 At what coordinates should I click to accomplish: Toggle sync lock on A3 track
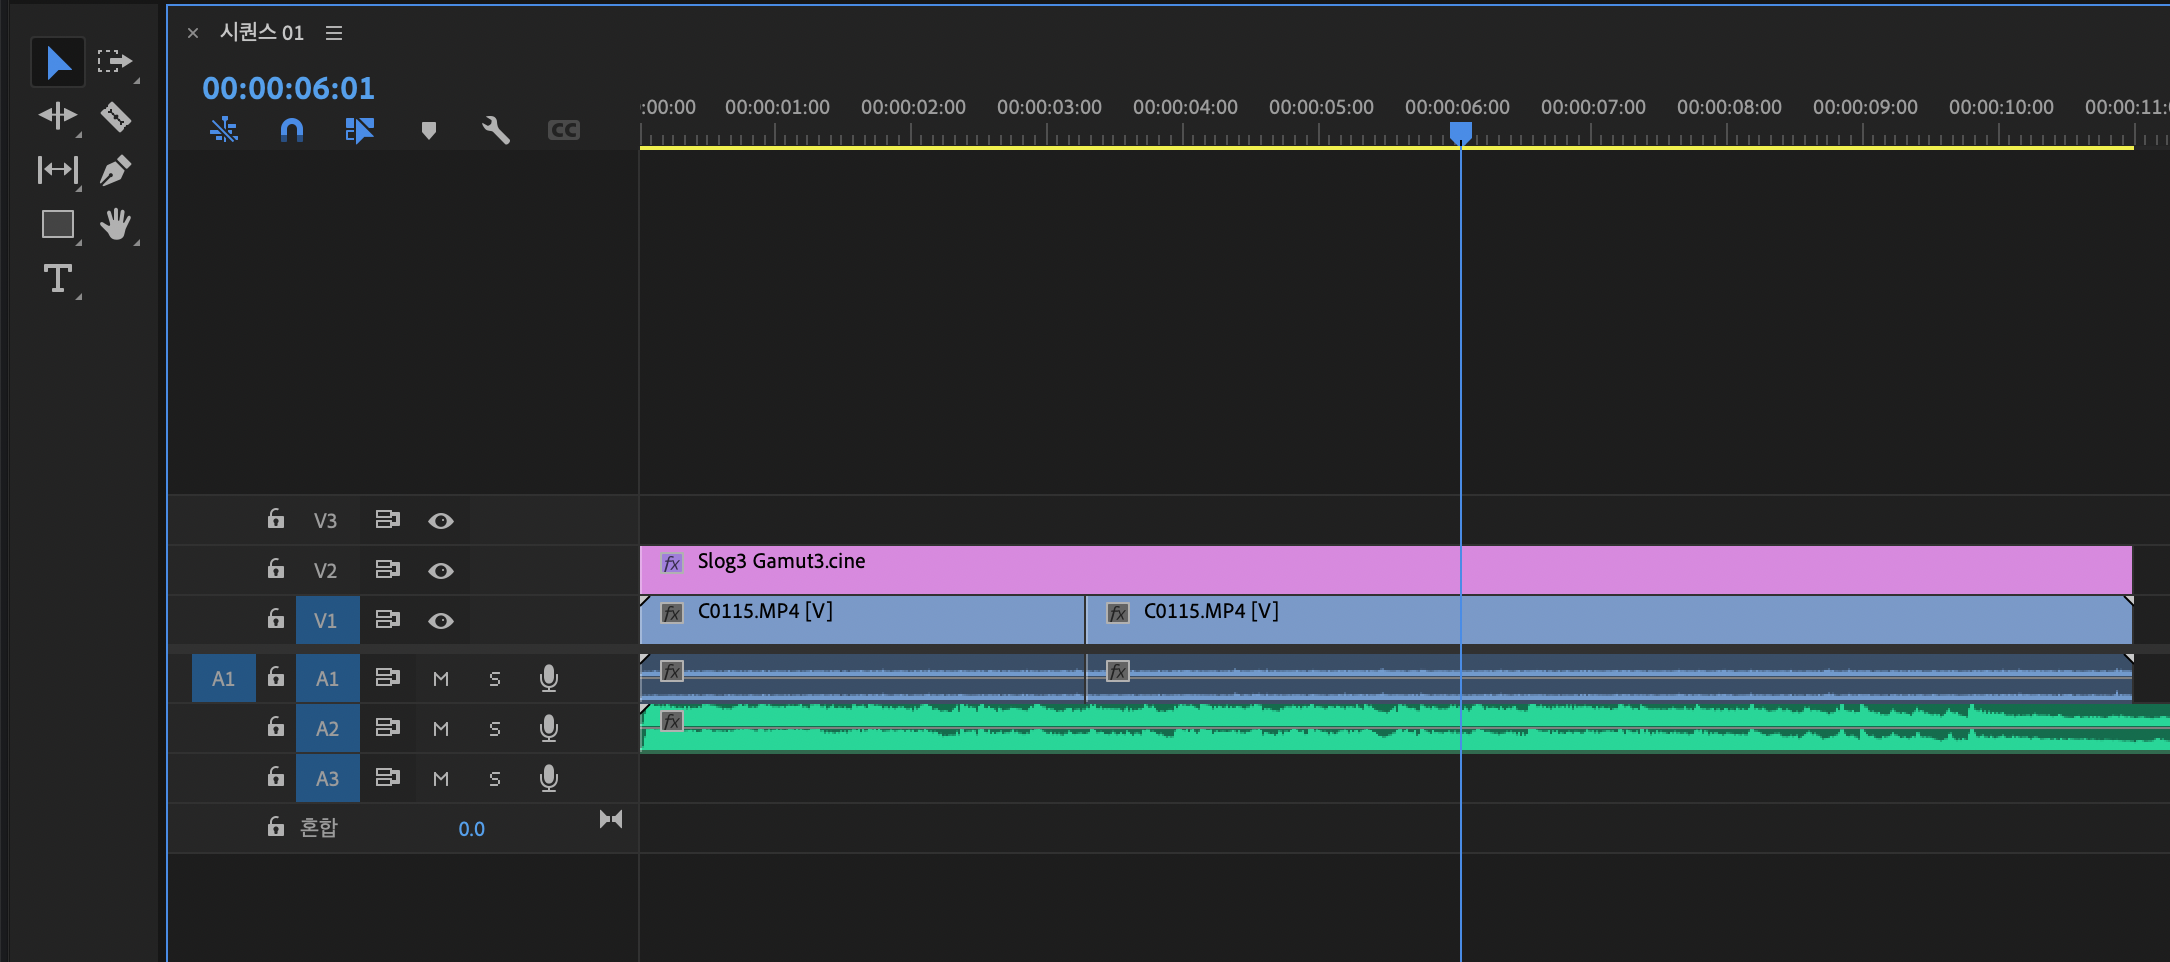(x=388, y=778)
